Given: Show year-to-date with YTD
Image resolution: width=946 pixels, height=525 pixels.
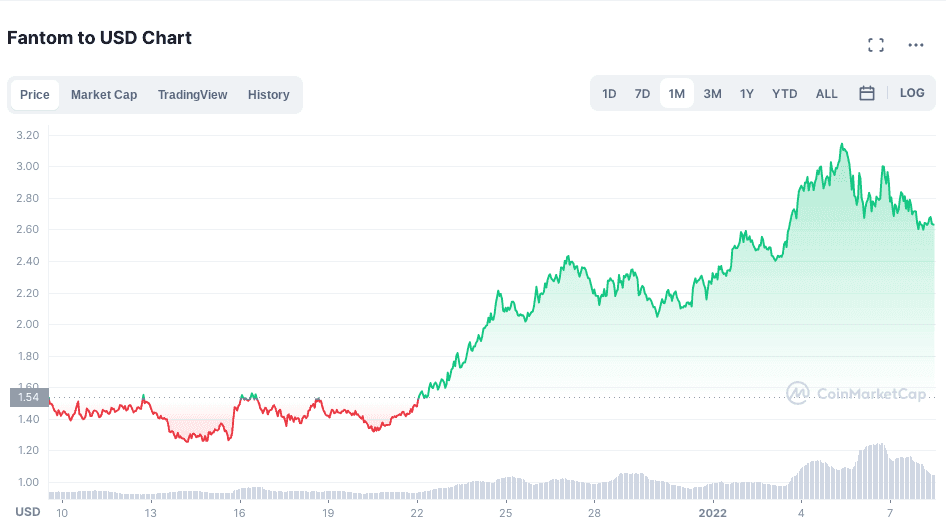Looking at the screenshot, I should pos(784,94).
